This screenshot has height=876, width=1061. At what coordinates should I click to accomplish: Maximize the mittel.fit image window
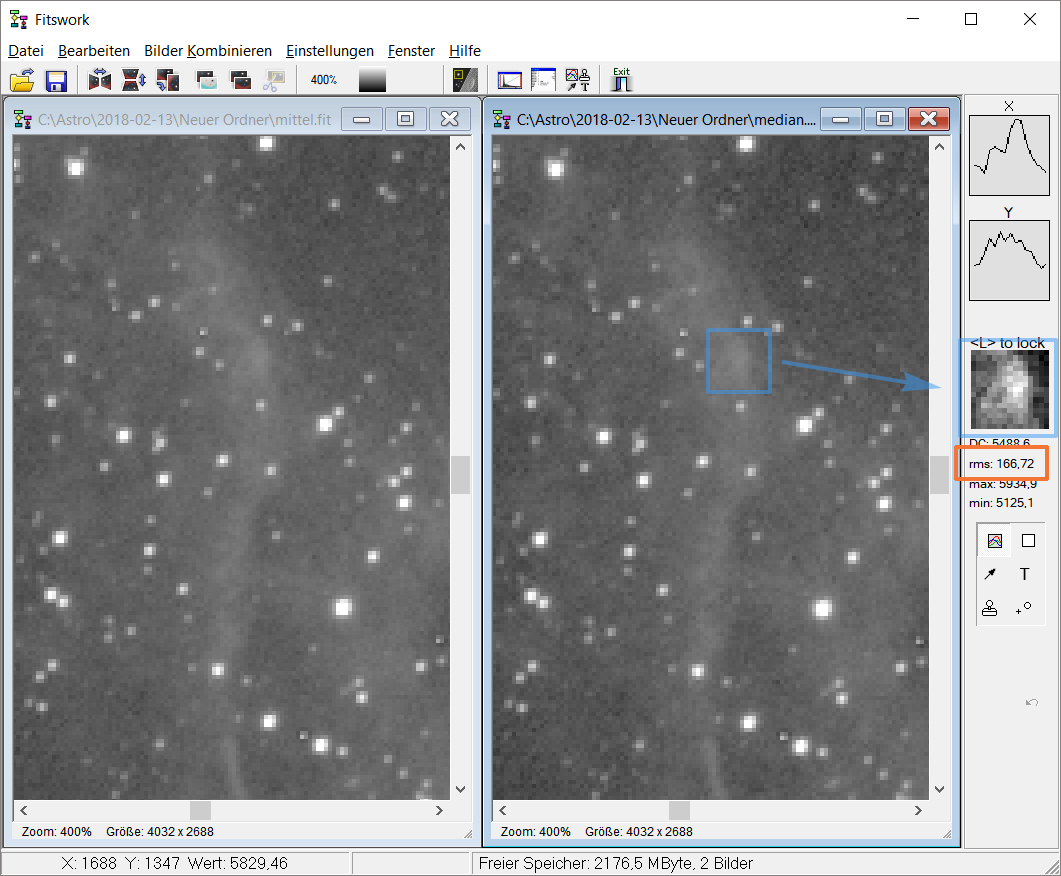(405, 120)
